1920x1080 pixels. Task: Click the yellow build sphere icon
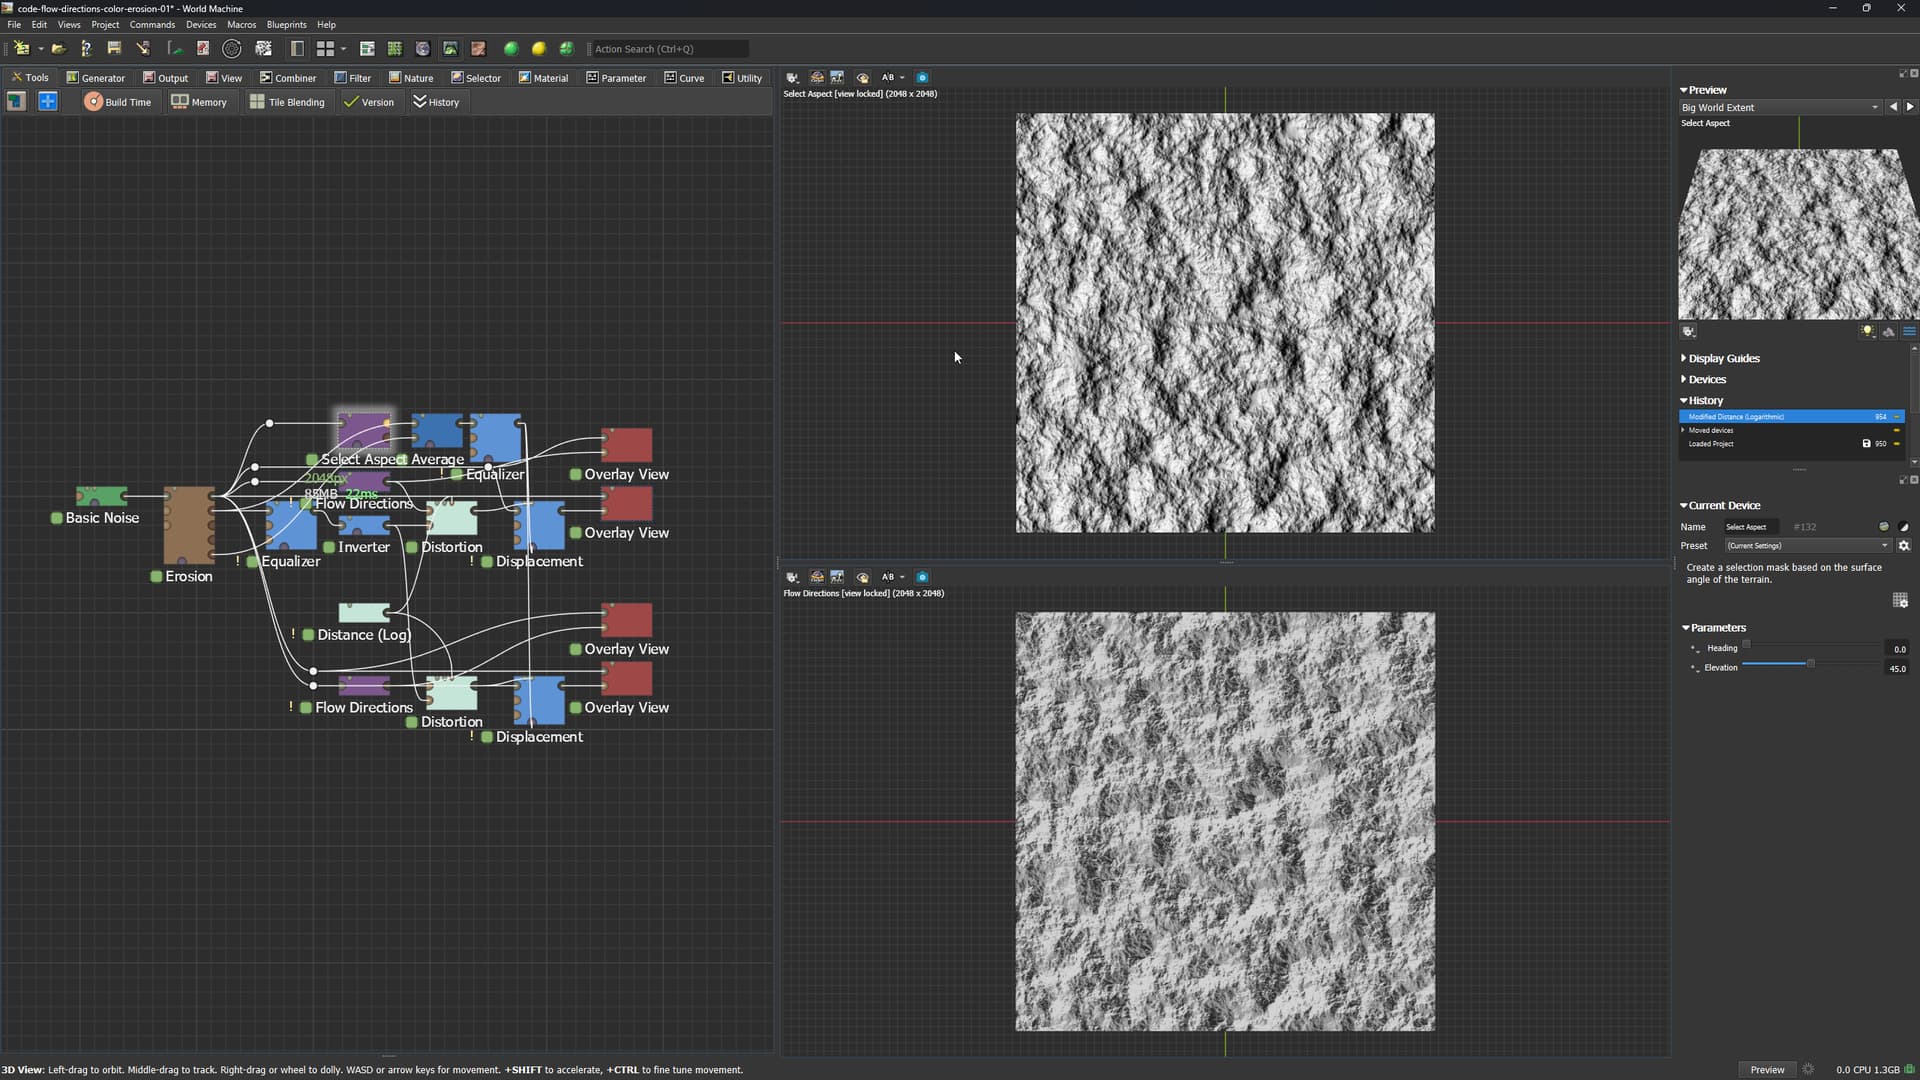[x=539, y=48]
